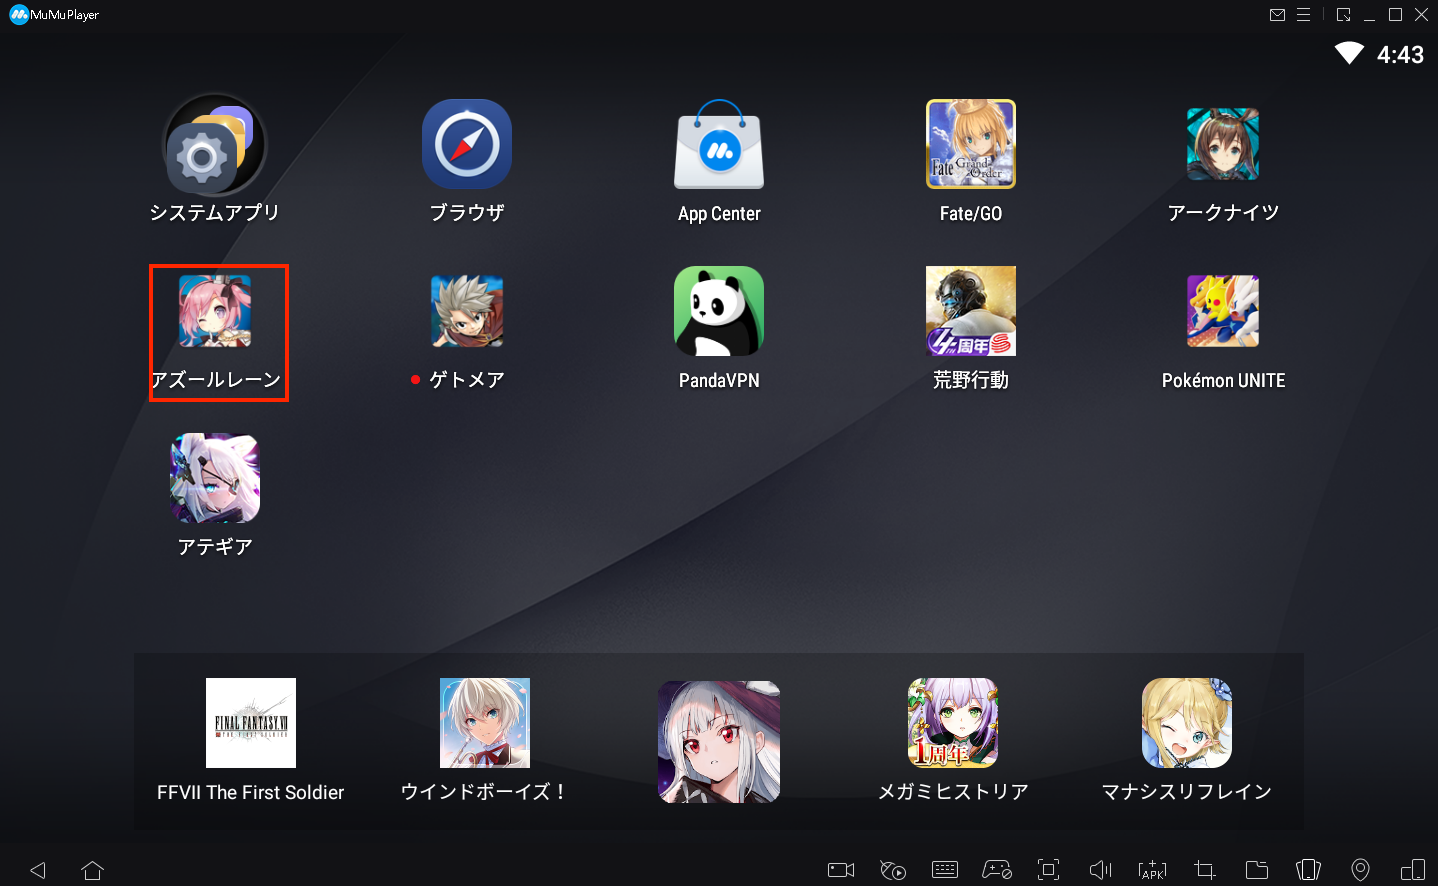Open the shared folder
1438x886 pixels.
coord(1257,870)
